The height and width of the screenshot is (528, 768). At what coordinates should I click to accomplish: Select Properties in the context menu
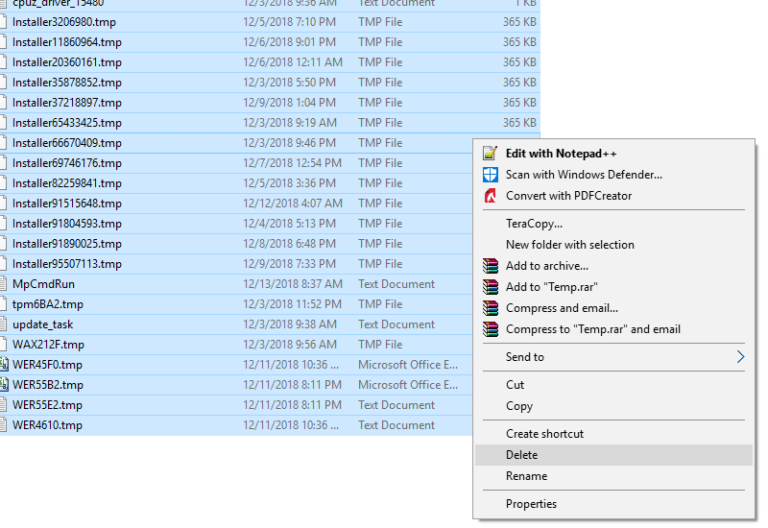pos(531,504)
